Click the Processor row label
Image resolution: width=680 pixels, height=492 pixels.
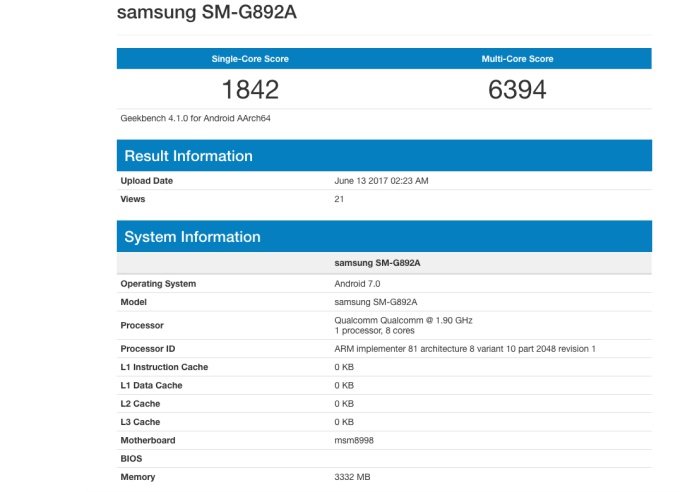142,325
